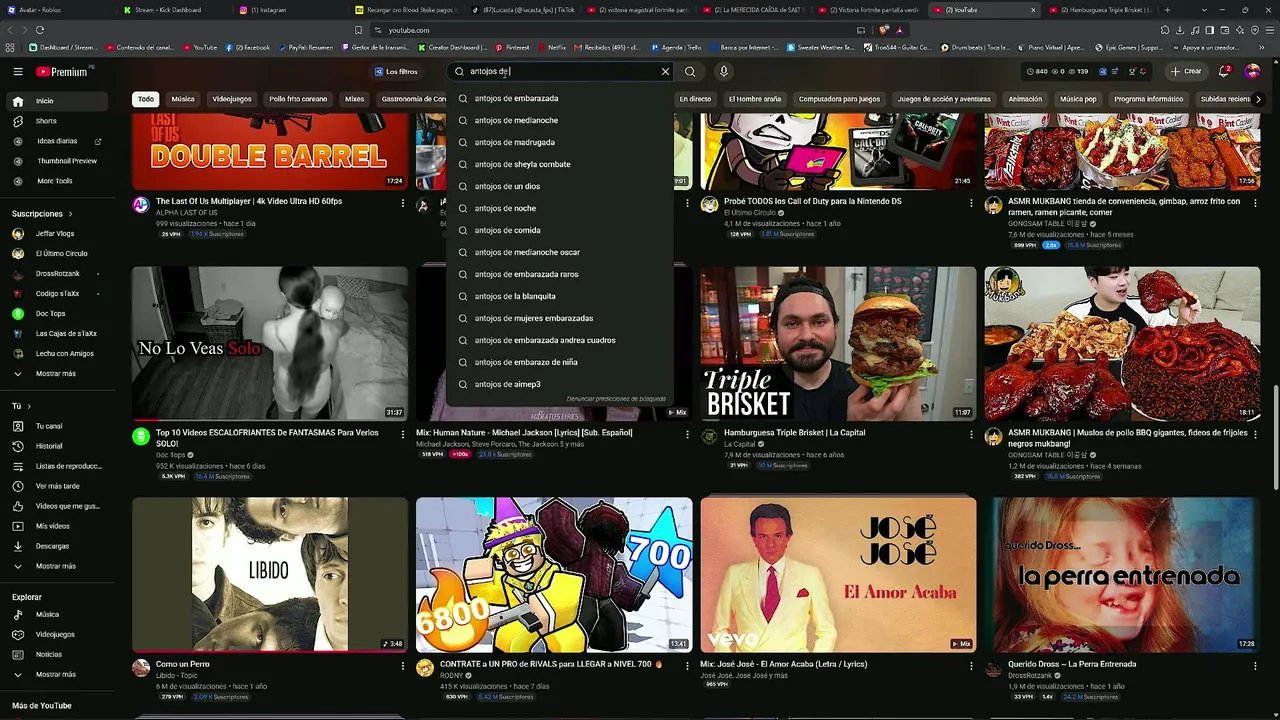
Task: Open the Crear button menu
Action: (x=1186, y=72)
